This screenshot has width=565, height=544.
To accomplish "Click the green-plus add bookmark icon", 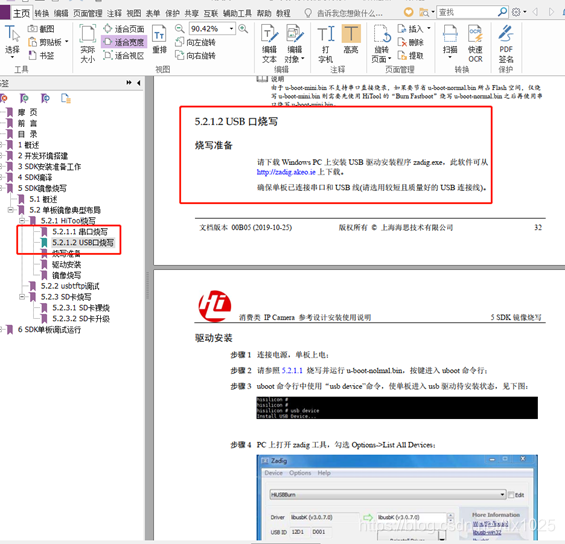I will (x=24, y=98).
